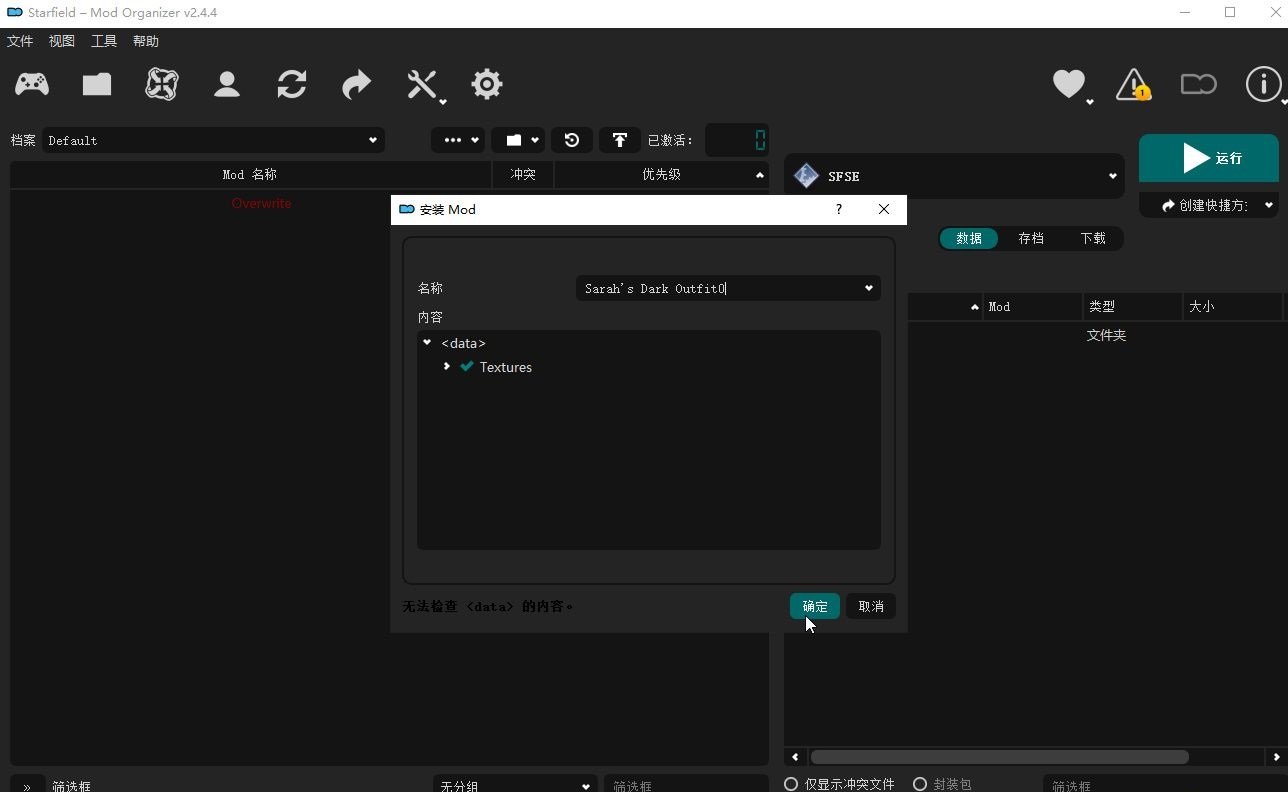
Task: Sort by the 大小 column header
Action: click(1233, 307)
